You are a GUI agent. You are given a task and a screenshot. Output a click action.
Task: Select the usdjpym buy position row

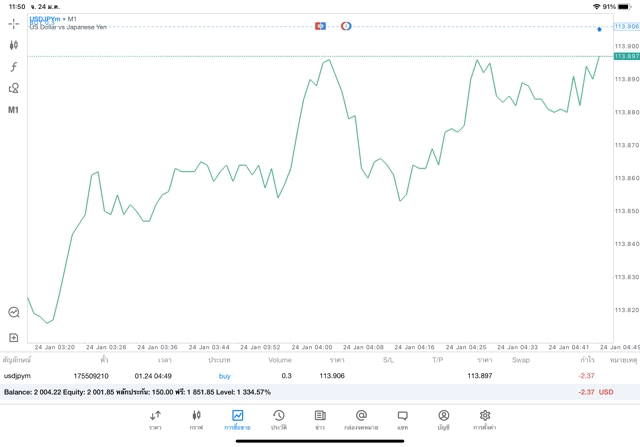point(300,376)
